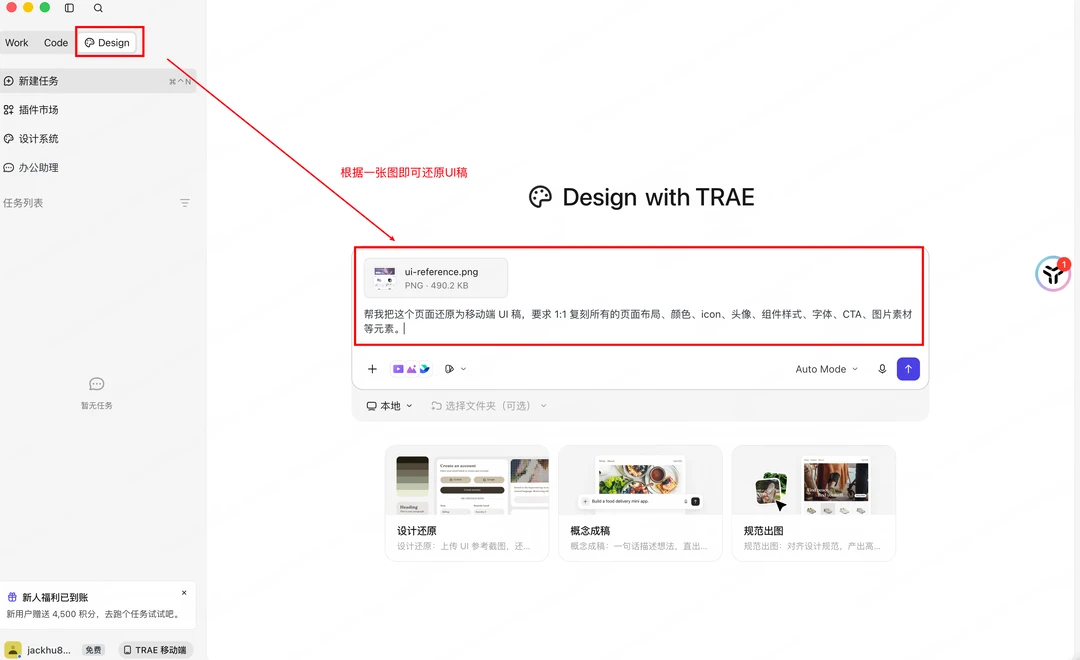Click the ui-reference.png attachment thumbnail

(x=384, y=278)
